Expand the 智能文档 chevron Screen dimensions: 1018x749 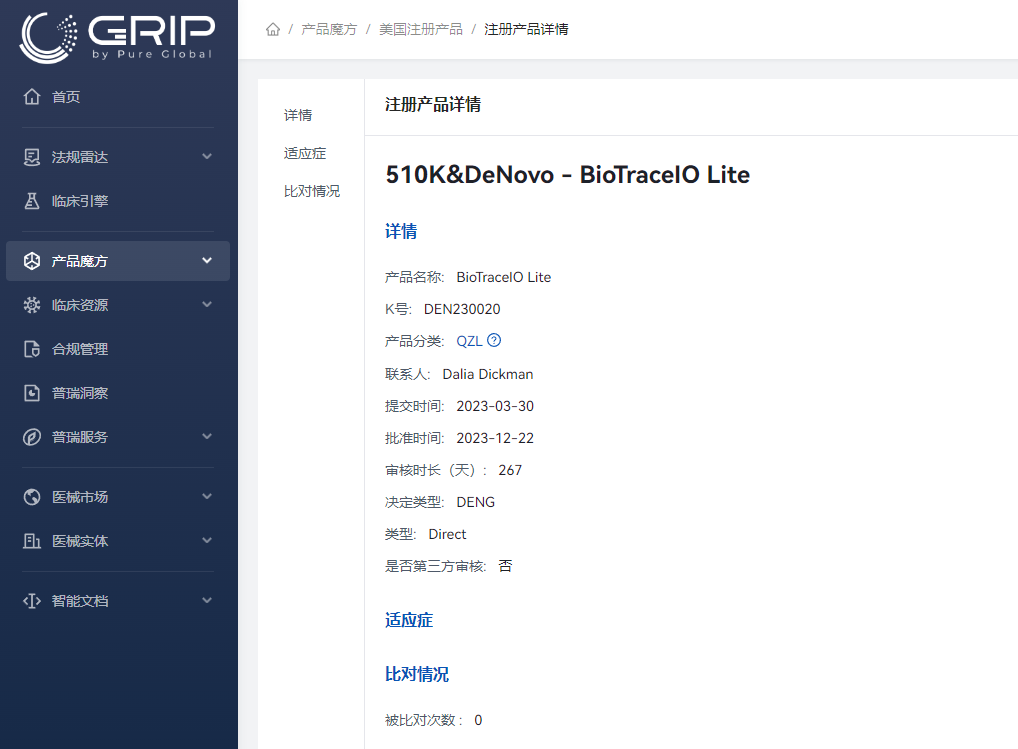(x=207, y=600)
